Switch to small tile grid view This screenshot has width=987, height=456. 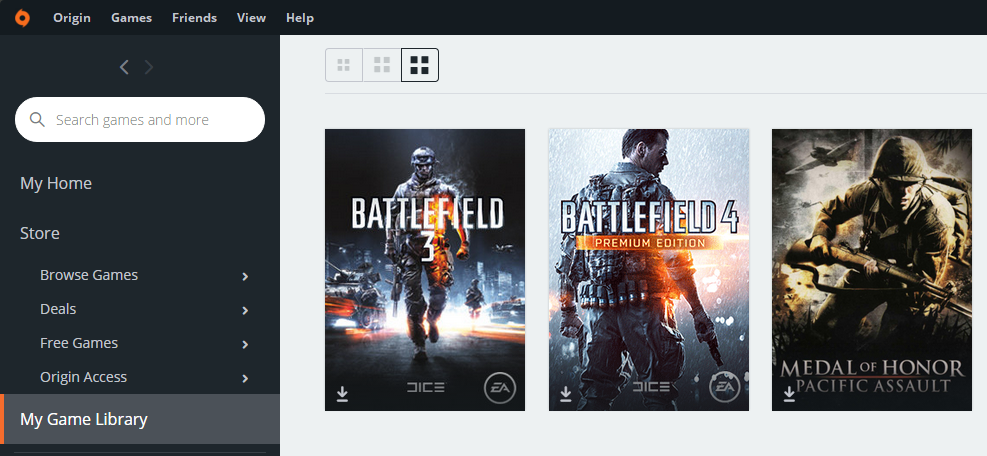click(344, 66)
